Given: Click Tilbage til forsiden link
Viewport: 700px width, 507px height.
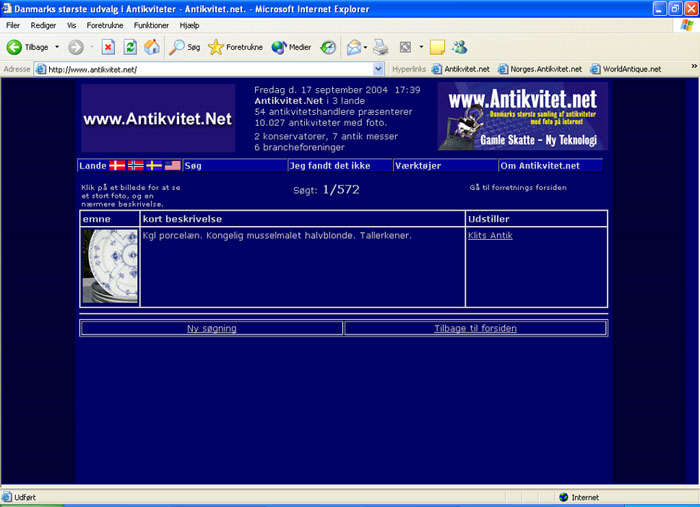Looking at the screenshot, I should (x=475, y=328).
